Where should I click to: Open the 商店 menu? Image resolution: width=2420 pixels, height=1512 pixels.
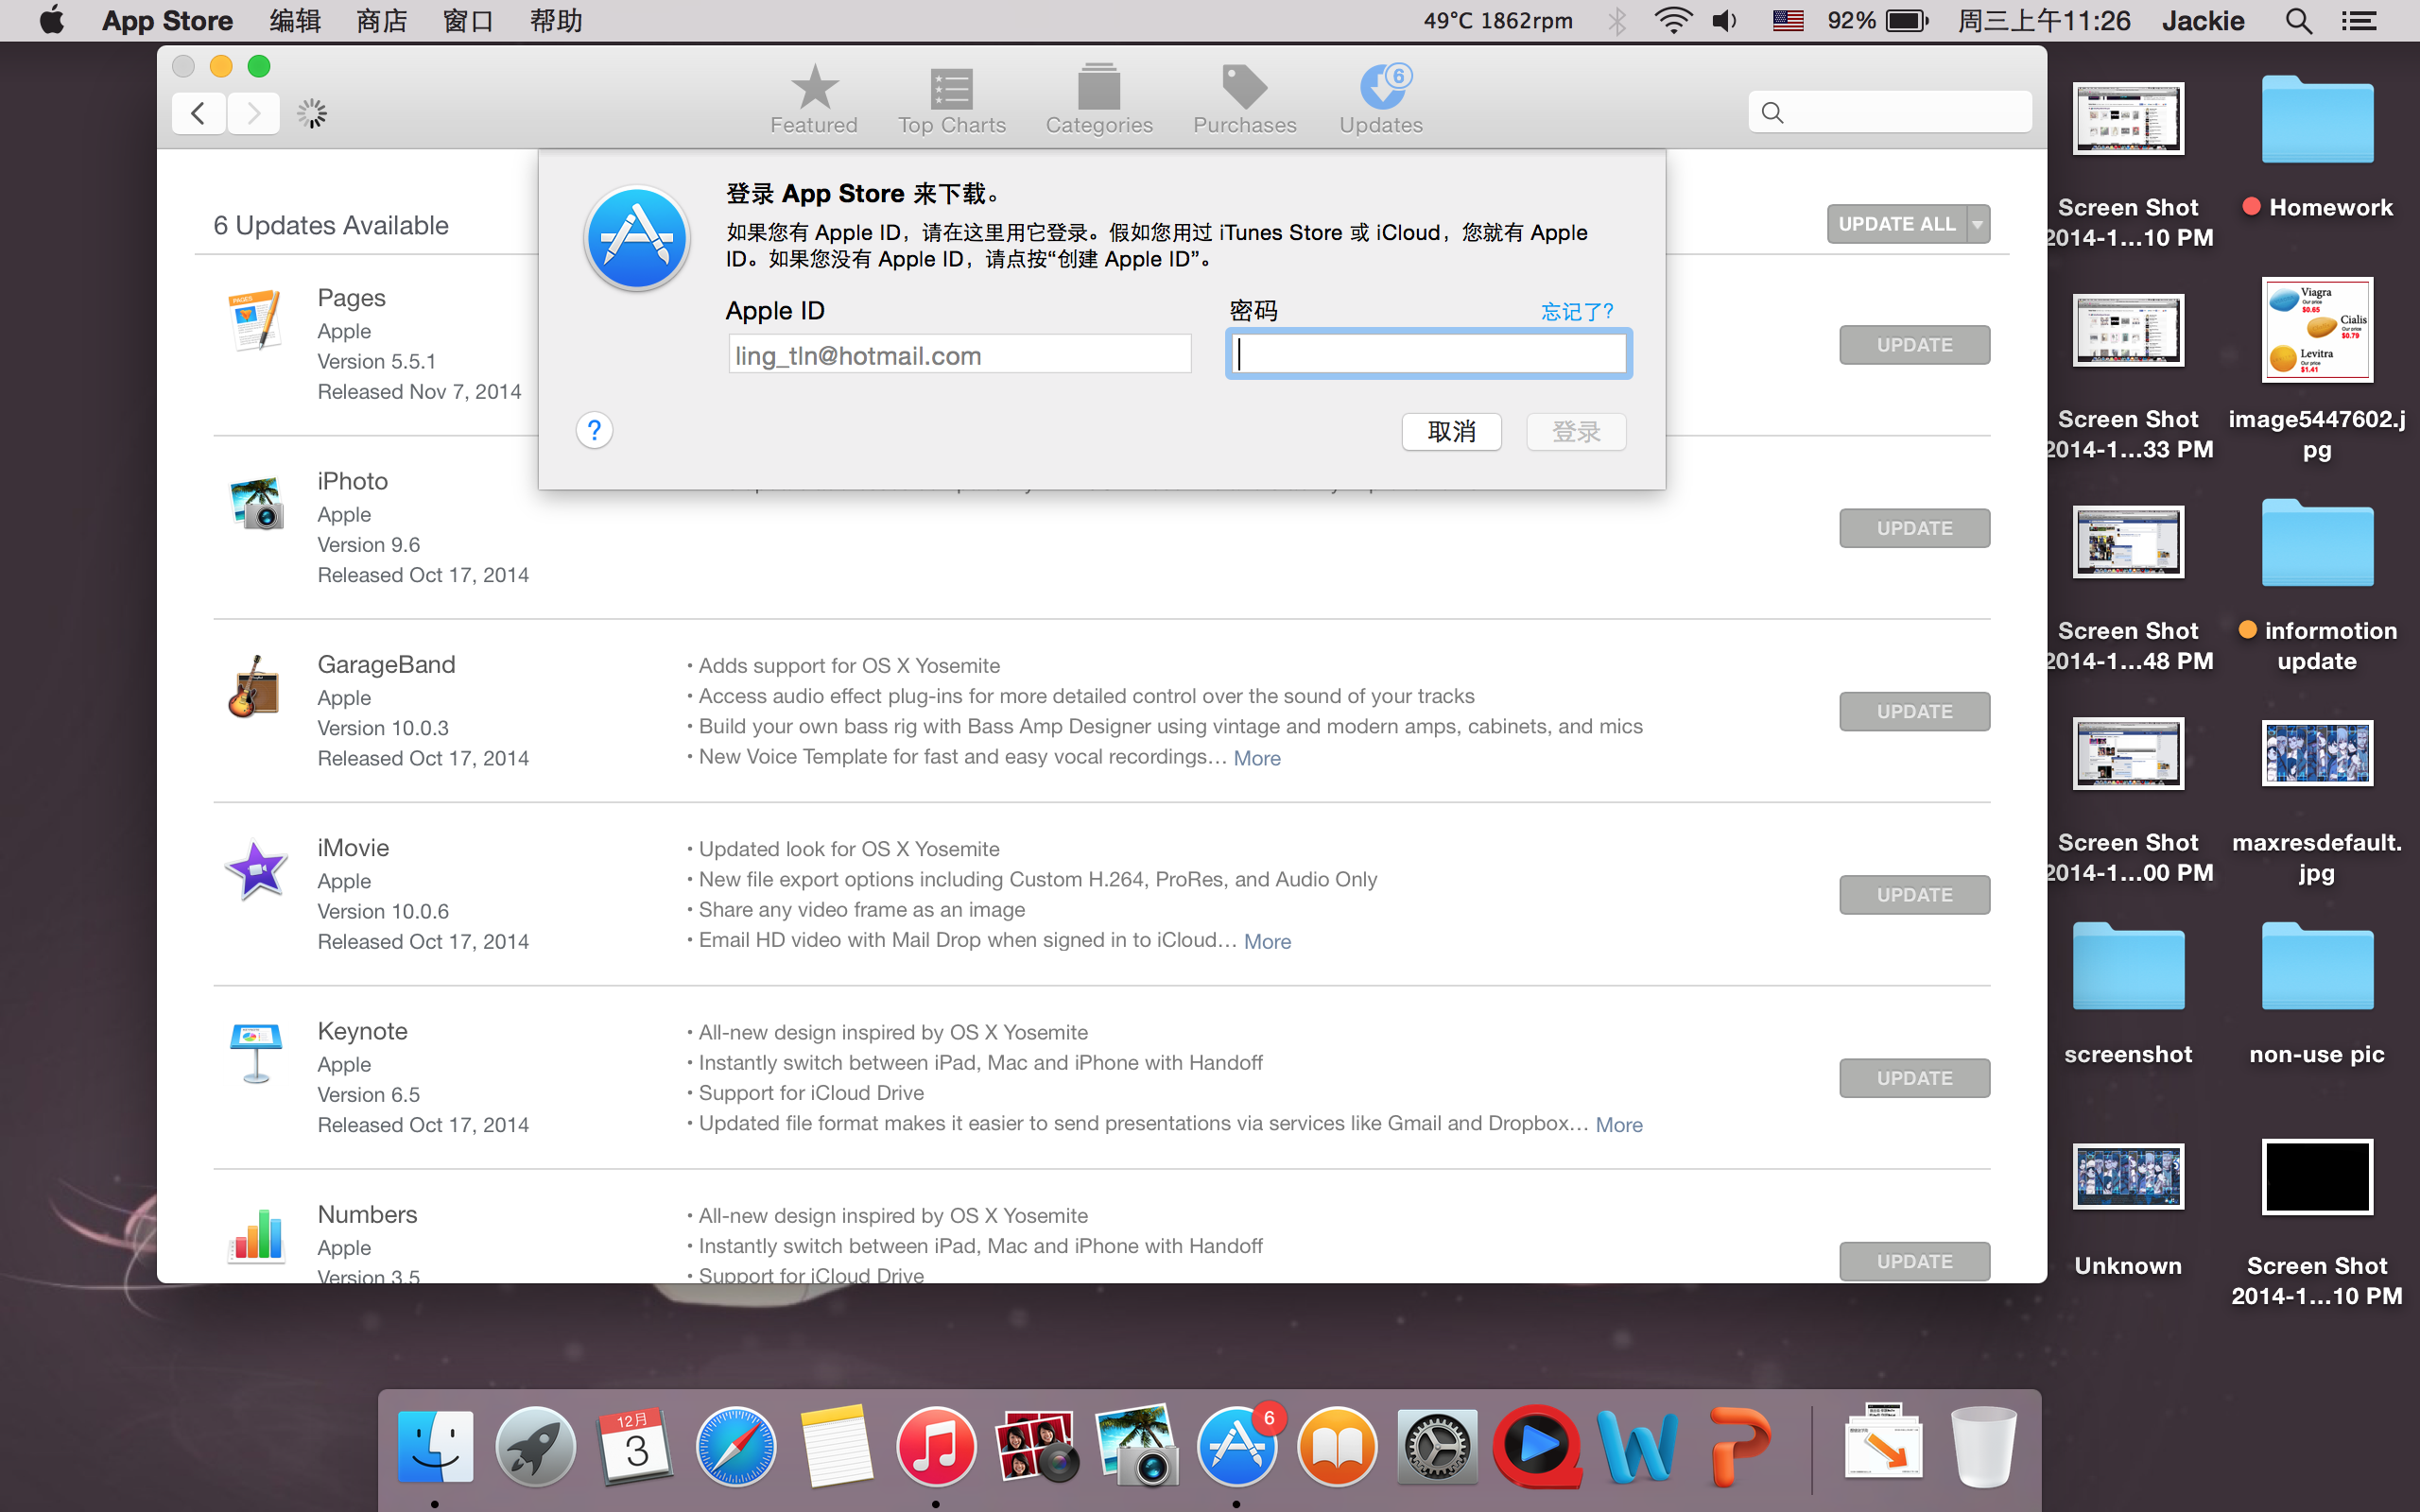(382, 20)
